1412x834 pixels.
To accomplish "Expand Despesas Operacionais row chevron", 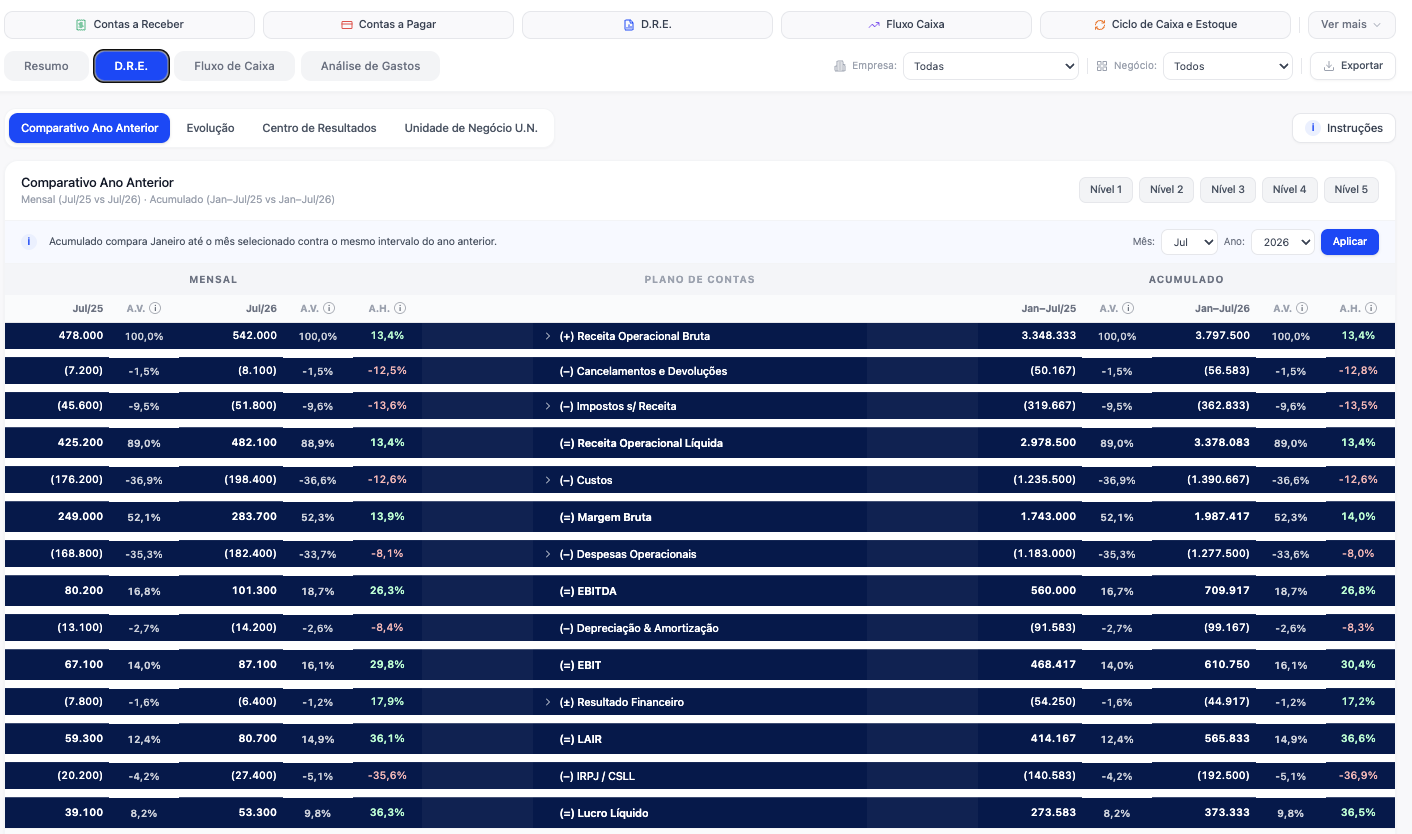I will (x=548, y=554).
